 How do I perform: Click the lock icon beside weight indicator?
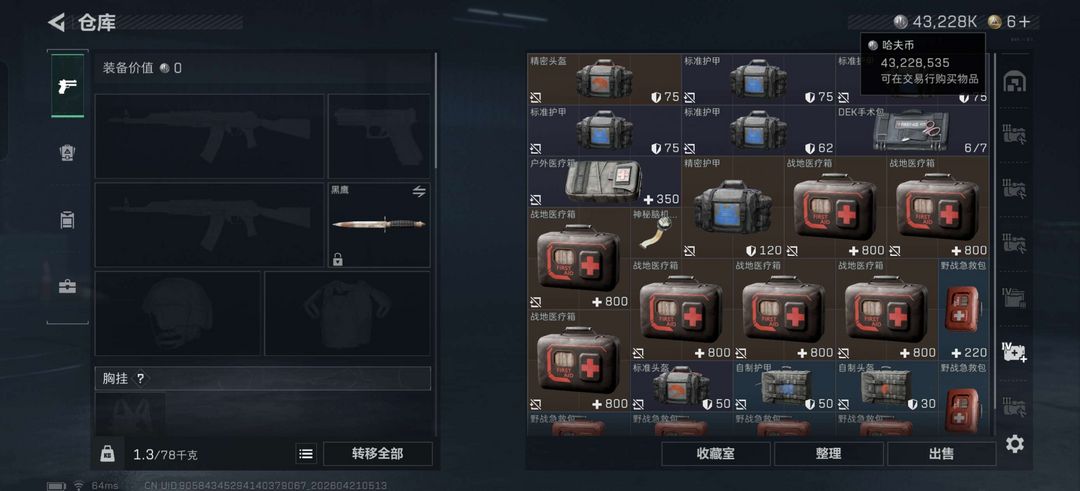pyautogui.click(x=107, y=453)
